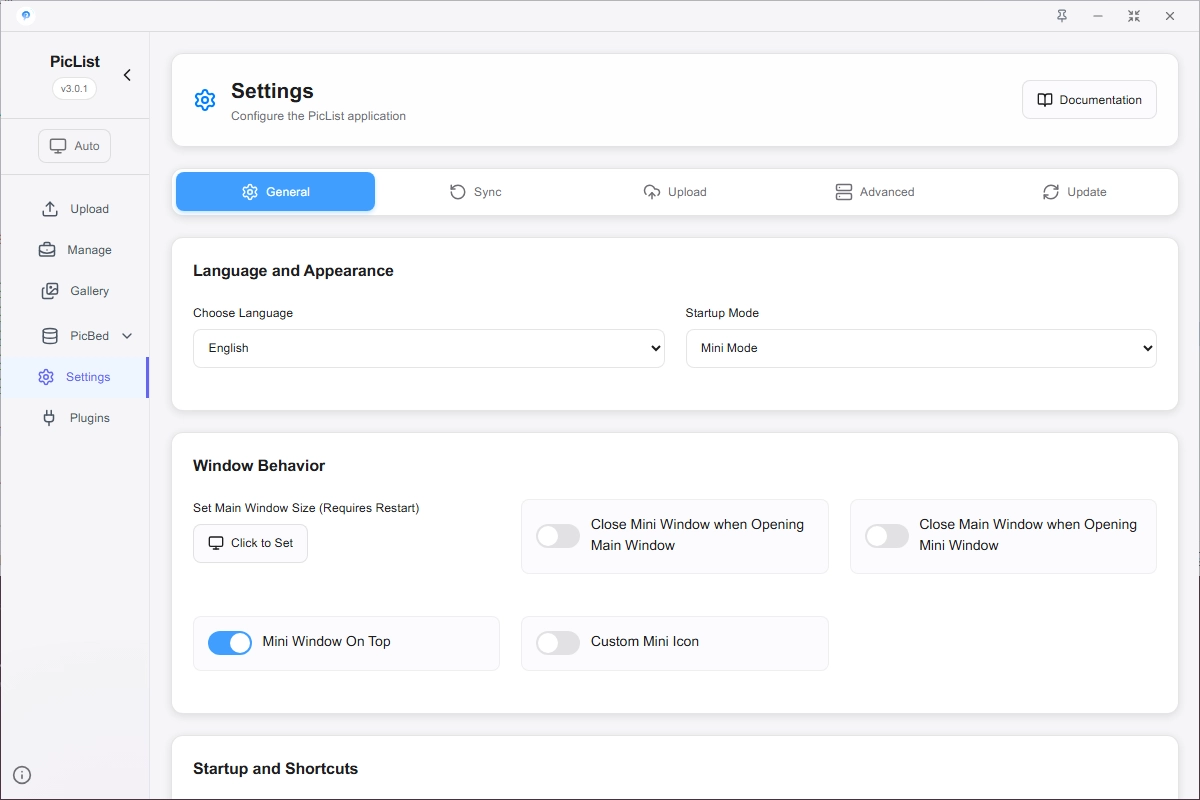Click the monitor icon in Click to Set
Viewport: 1200px width, 800px height.
(216, 543)
